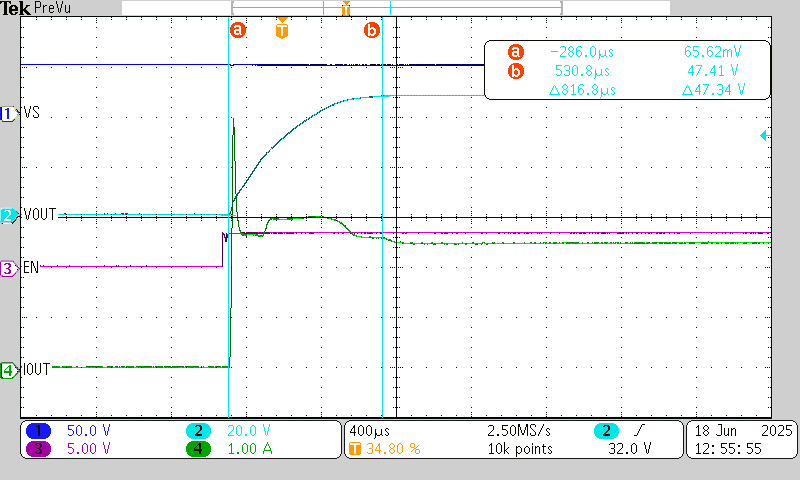Click the Tek logo in the corner
This screenshot has height=480, width=800.
point(15,8)
